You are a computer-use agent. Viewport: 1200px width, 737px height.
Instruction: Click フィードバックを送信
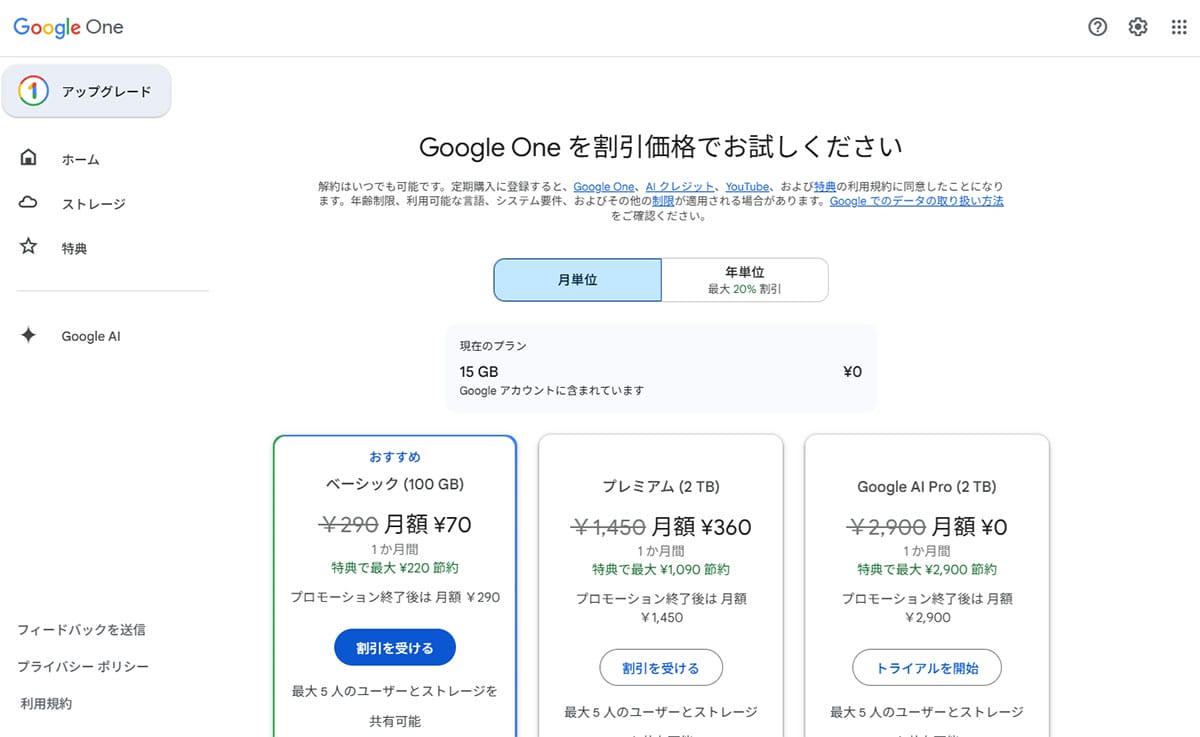click(81, 630)
